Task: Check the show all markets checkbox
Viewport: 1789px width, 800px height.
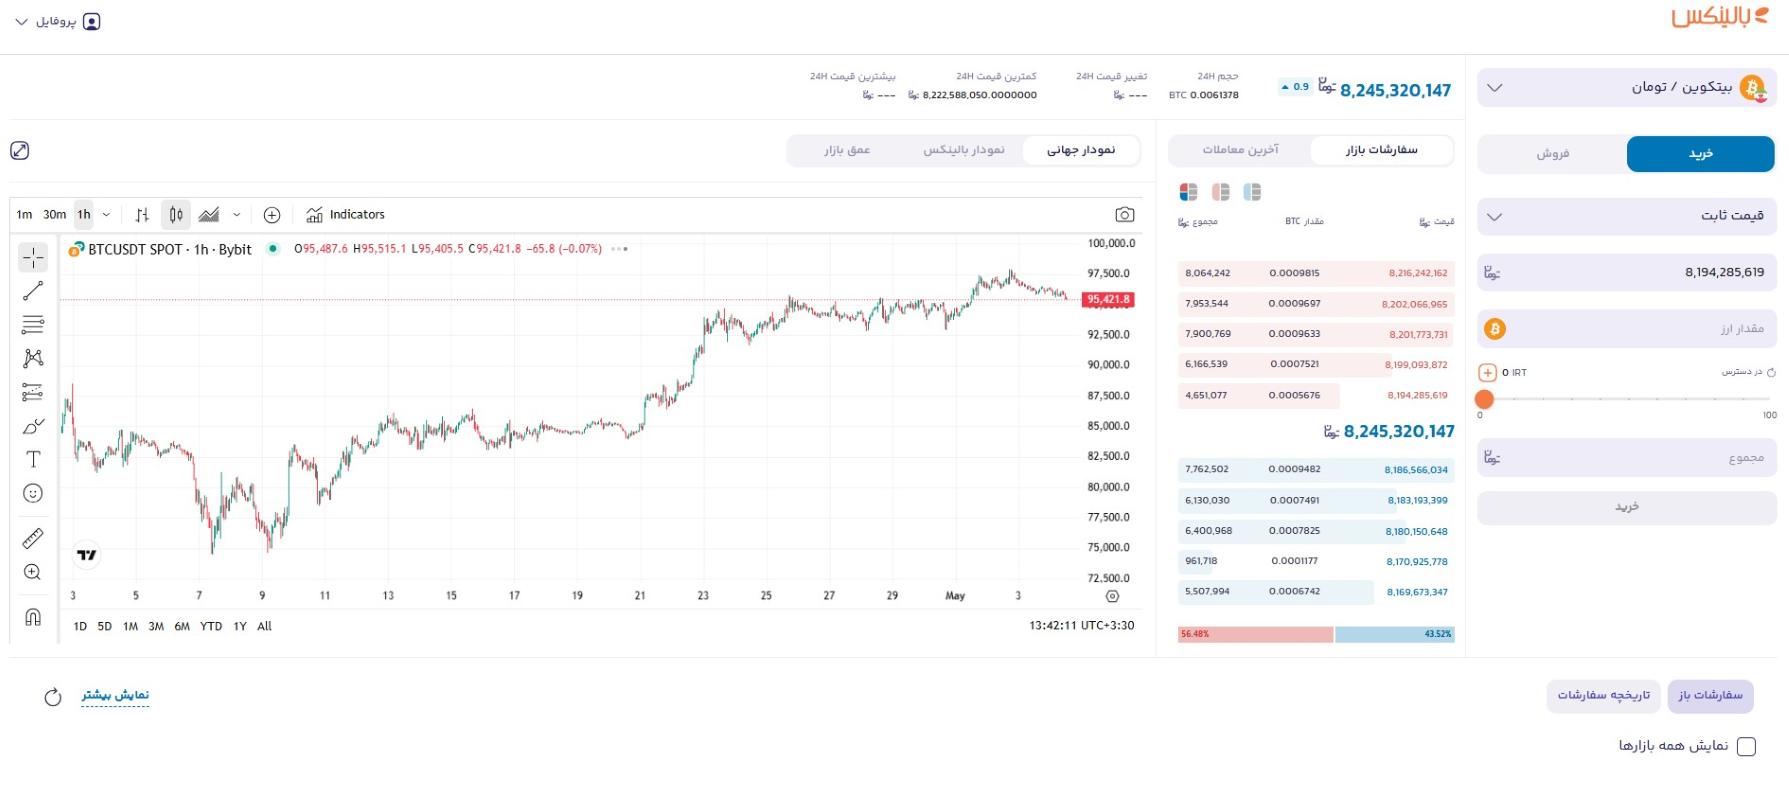Action: [x=1747, y=747]
